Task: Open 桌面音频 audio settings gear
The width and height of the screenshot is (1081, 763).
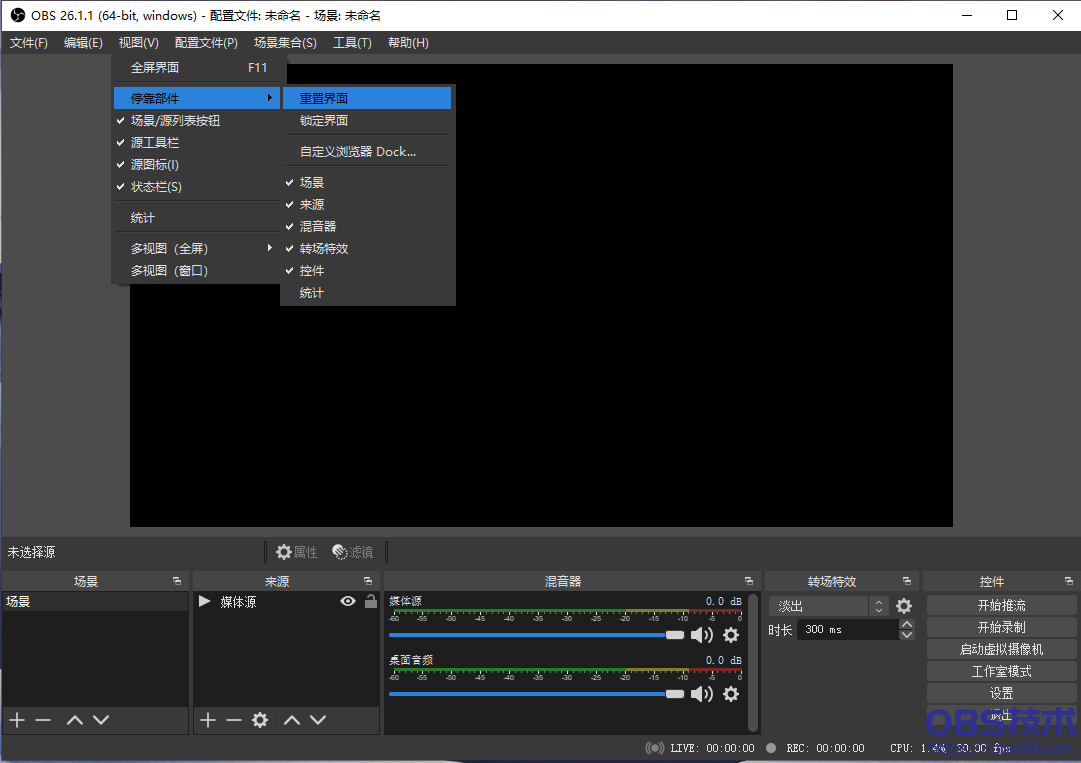Action: click(731, 693)
